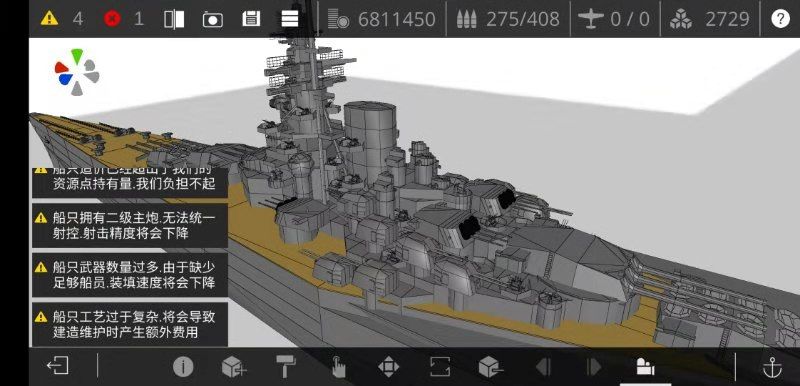Select the remove block tool
The image size is (800, 386).
491,367
